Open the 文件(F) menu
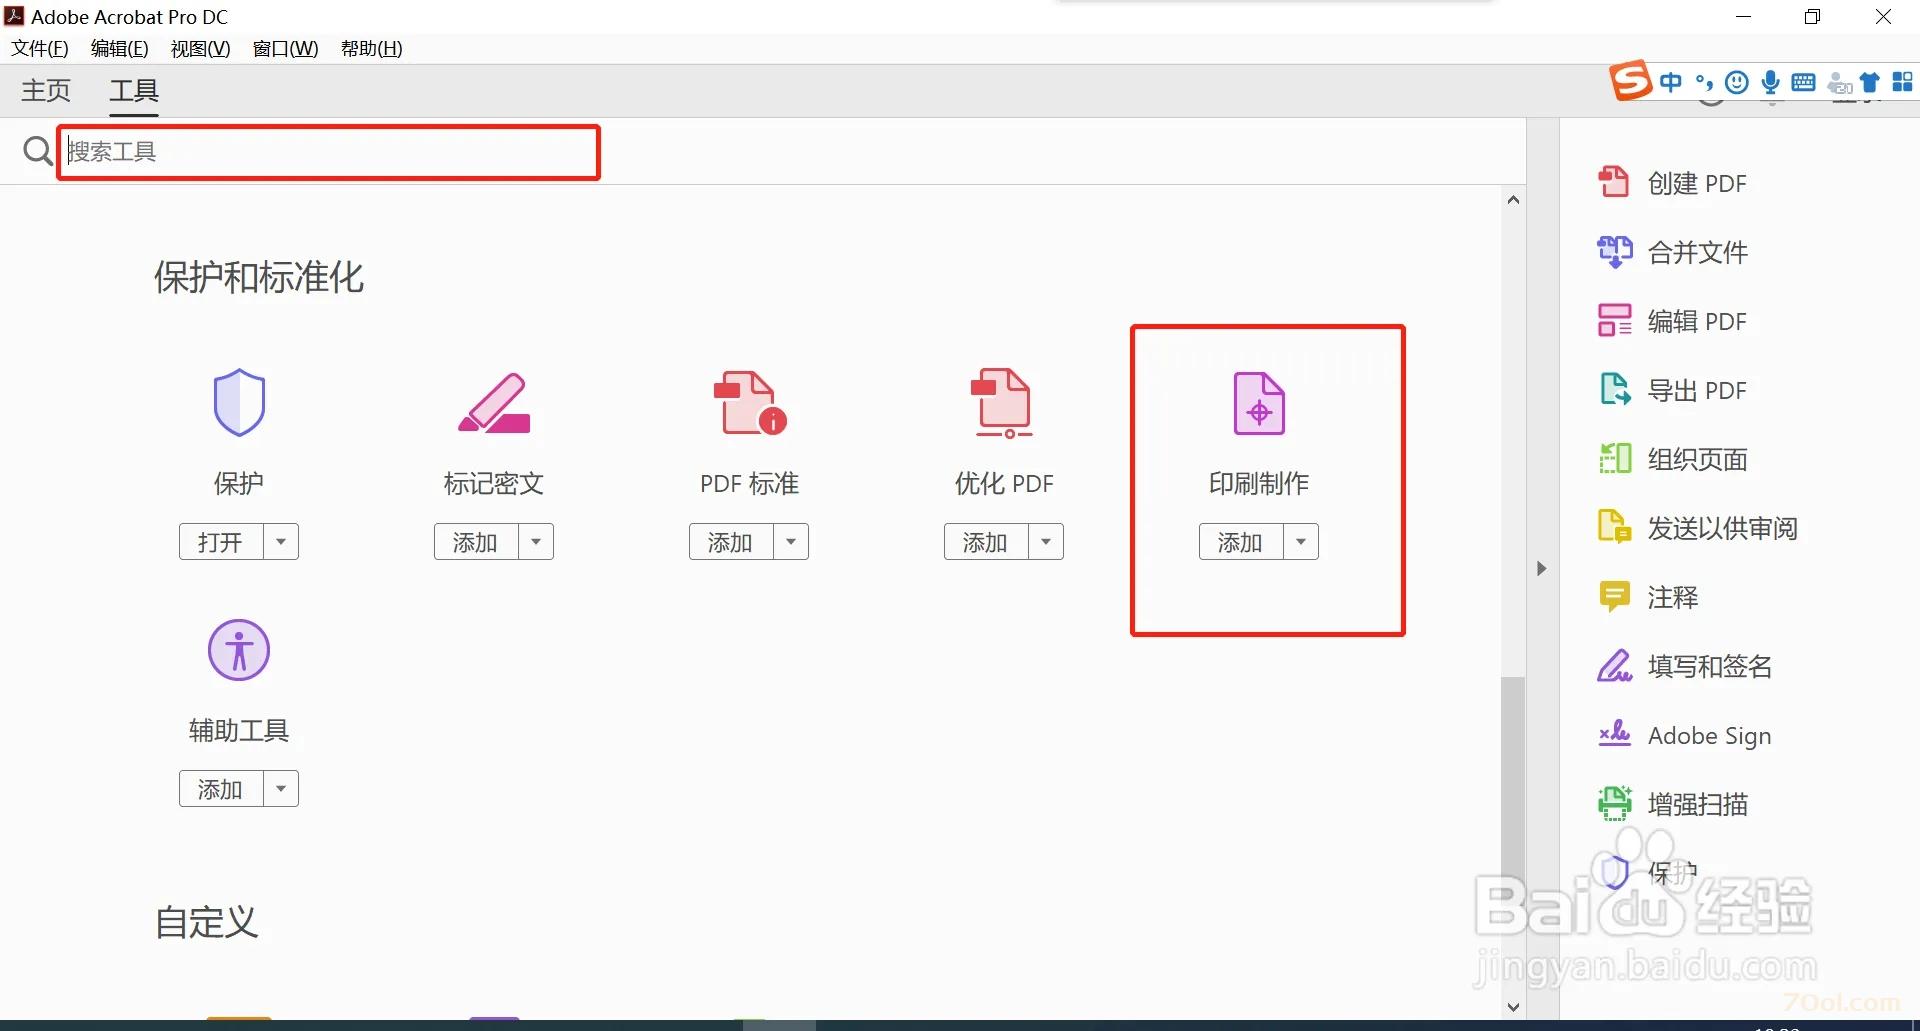Viewport: 1920px width, 1031px height. 40,48
